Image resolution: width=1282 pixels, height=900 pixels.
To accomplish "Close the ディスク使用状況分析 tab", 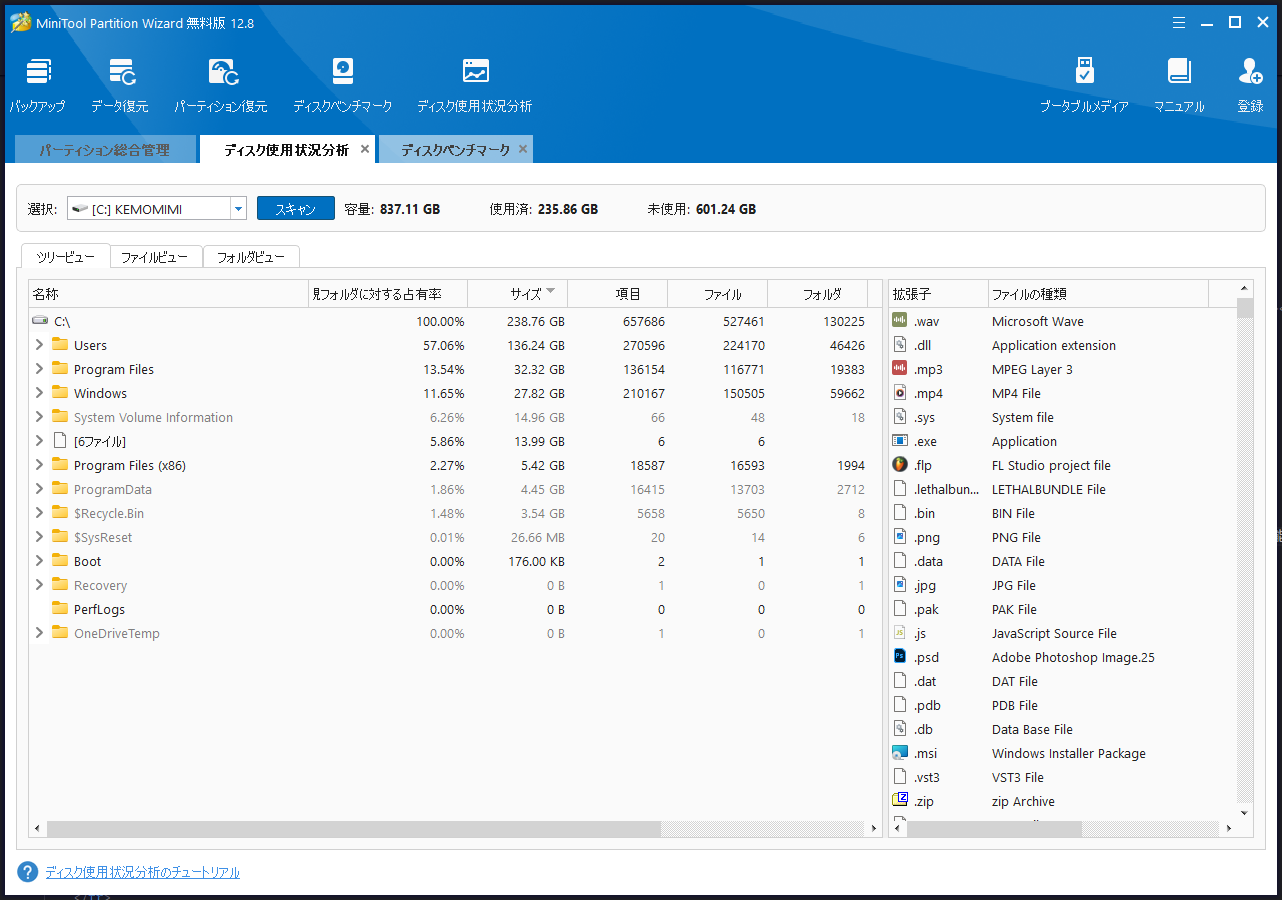I will [365, 149].
